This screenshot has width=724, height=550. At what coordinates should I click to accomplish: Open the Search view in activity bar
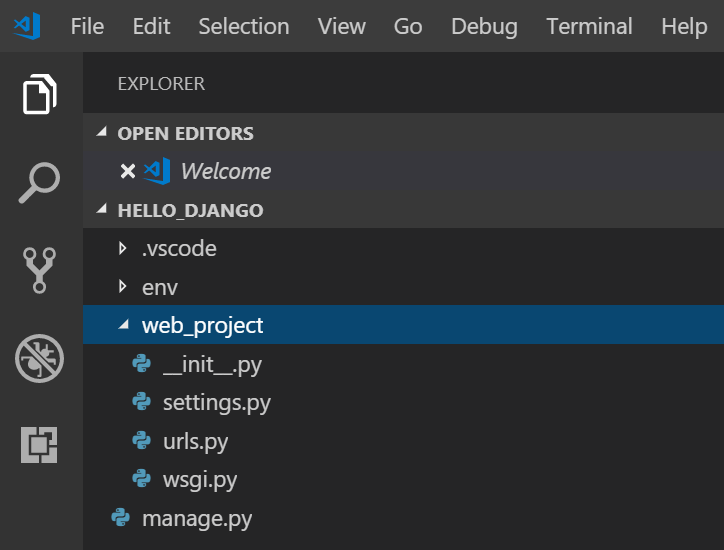(x=39, y=182)
